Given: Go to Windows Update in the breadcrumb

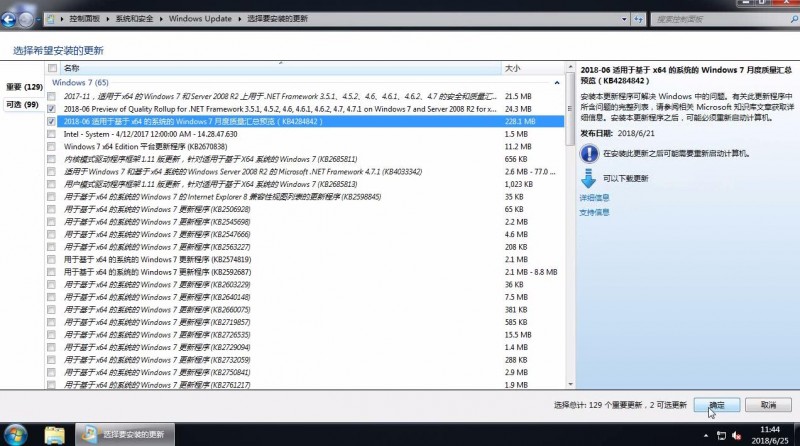Looking at the screenshot, I should pyautogui.click(x=200, y=19).
